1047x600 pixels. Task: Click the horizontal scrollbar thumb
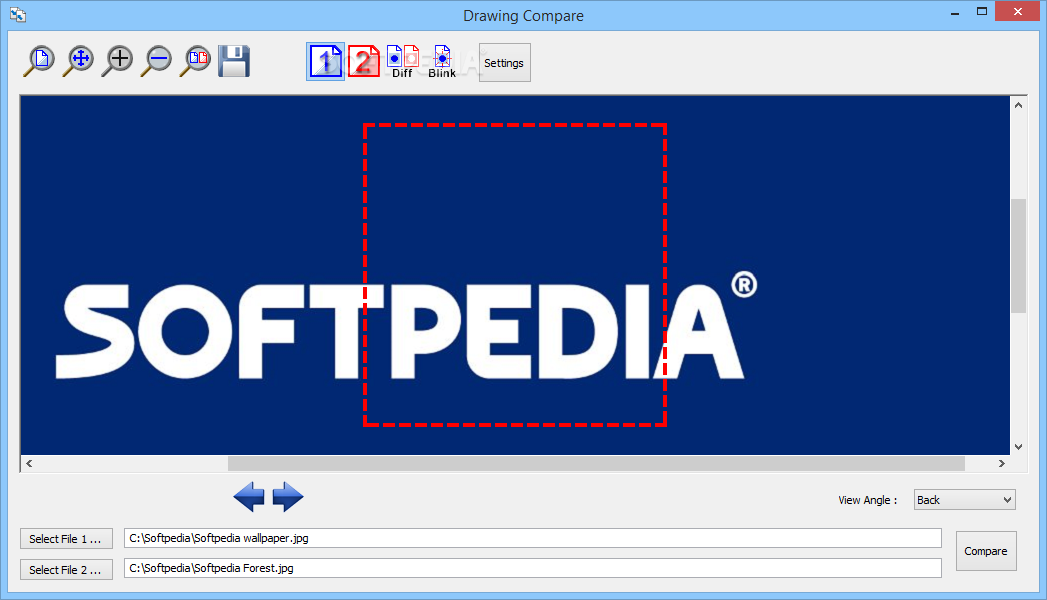(596, 463)
